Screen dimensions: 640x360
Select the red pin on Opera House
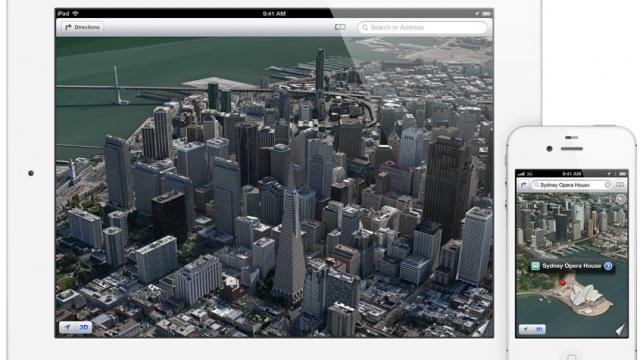tap(563, 283)
